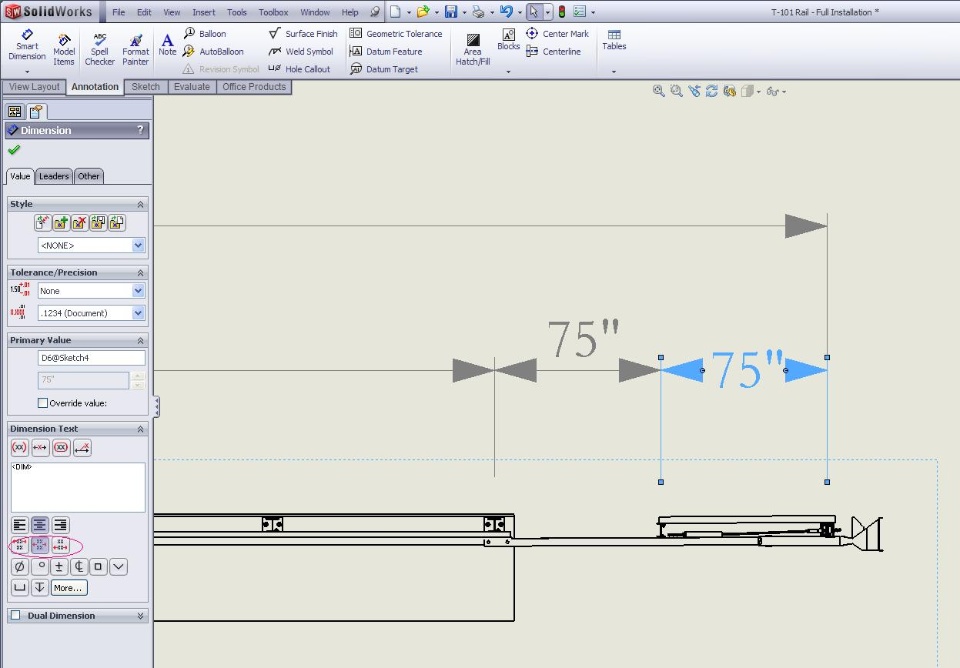This screenshot has width=960, height=668.
Task: Switch to the Sketch tab
Action: click(146, 87)
